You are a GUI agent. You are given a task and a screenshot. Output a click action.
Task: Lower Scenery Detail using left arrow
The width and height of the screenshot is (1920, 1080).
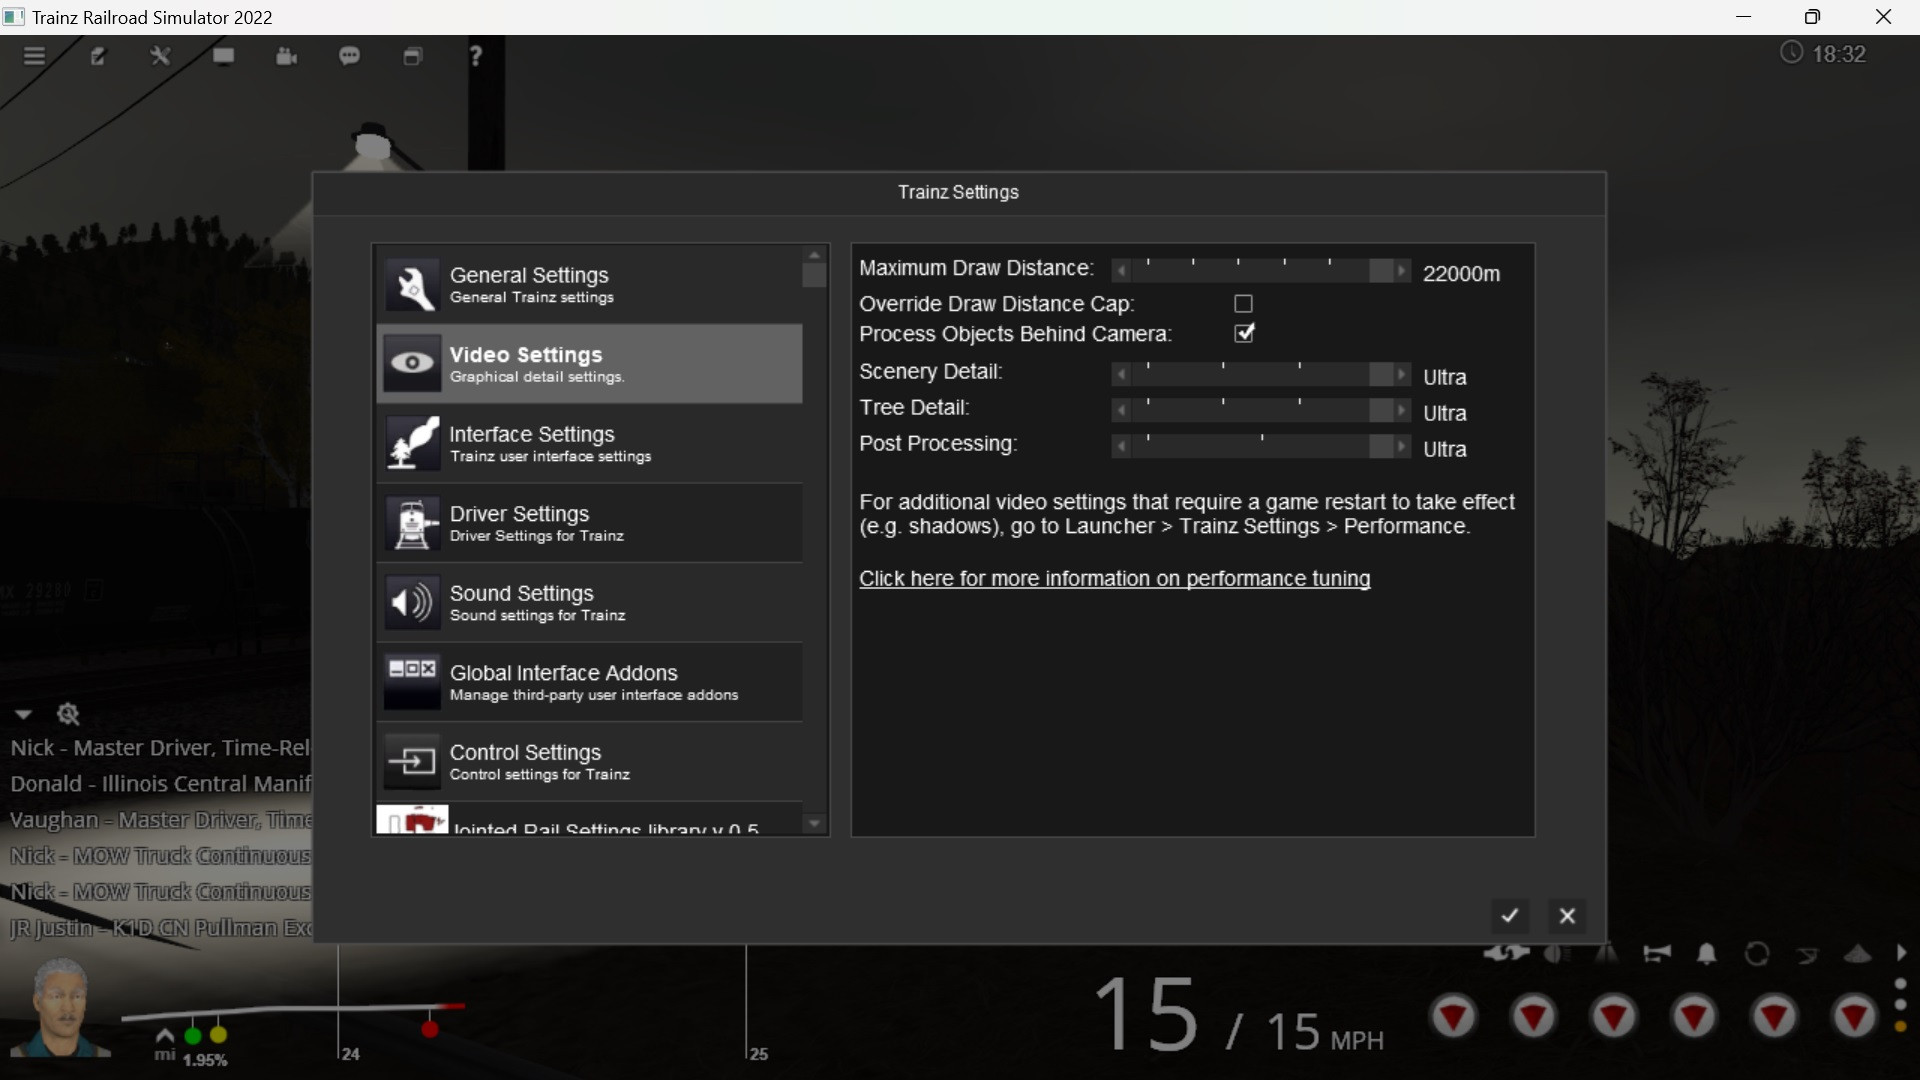click(x=1121, y=374)
